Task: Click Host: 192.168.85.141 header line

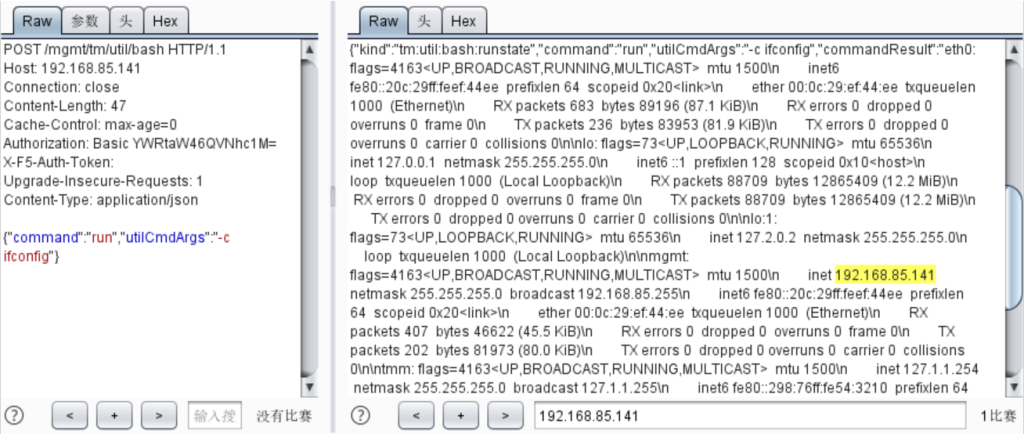Action: point(72,69)
